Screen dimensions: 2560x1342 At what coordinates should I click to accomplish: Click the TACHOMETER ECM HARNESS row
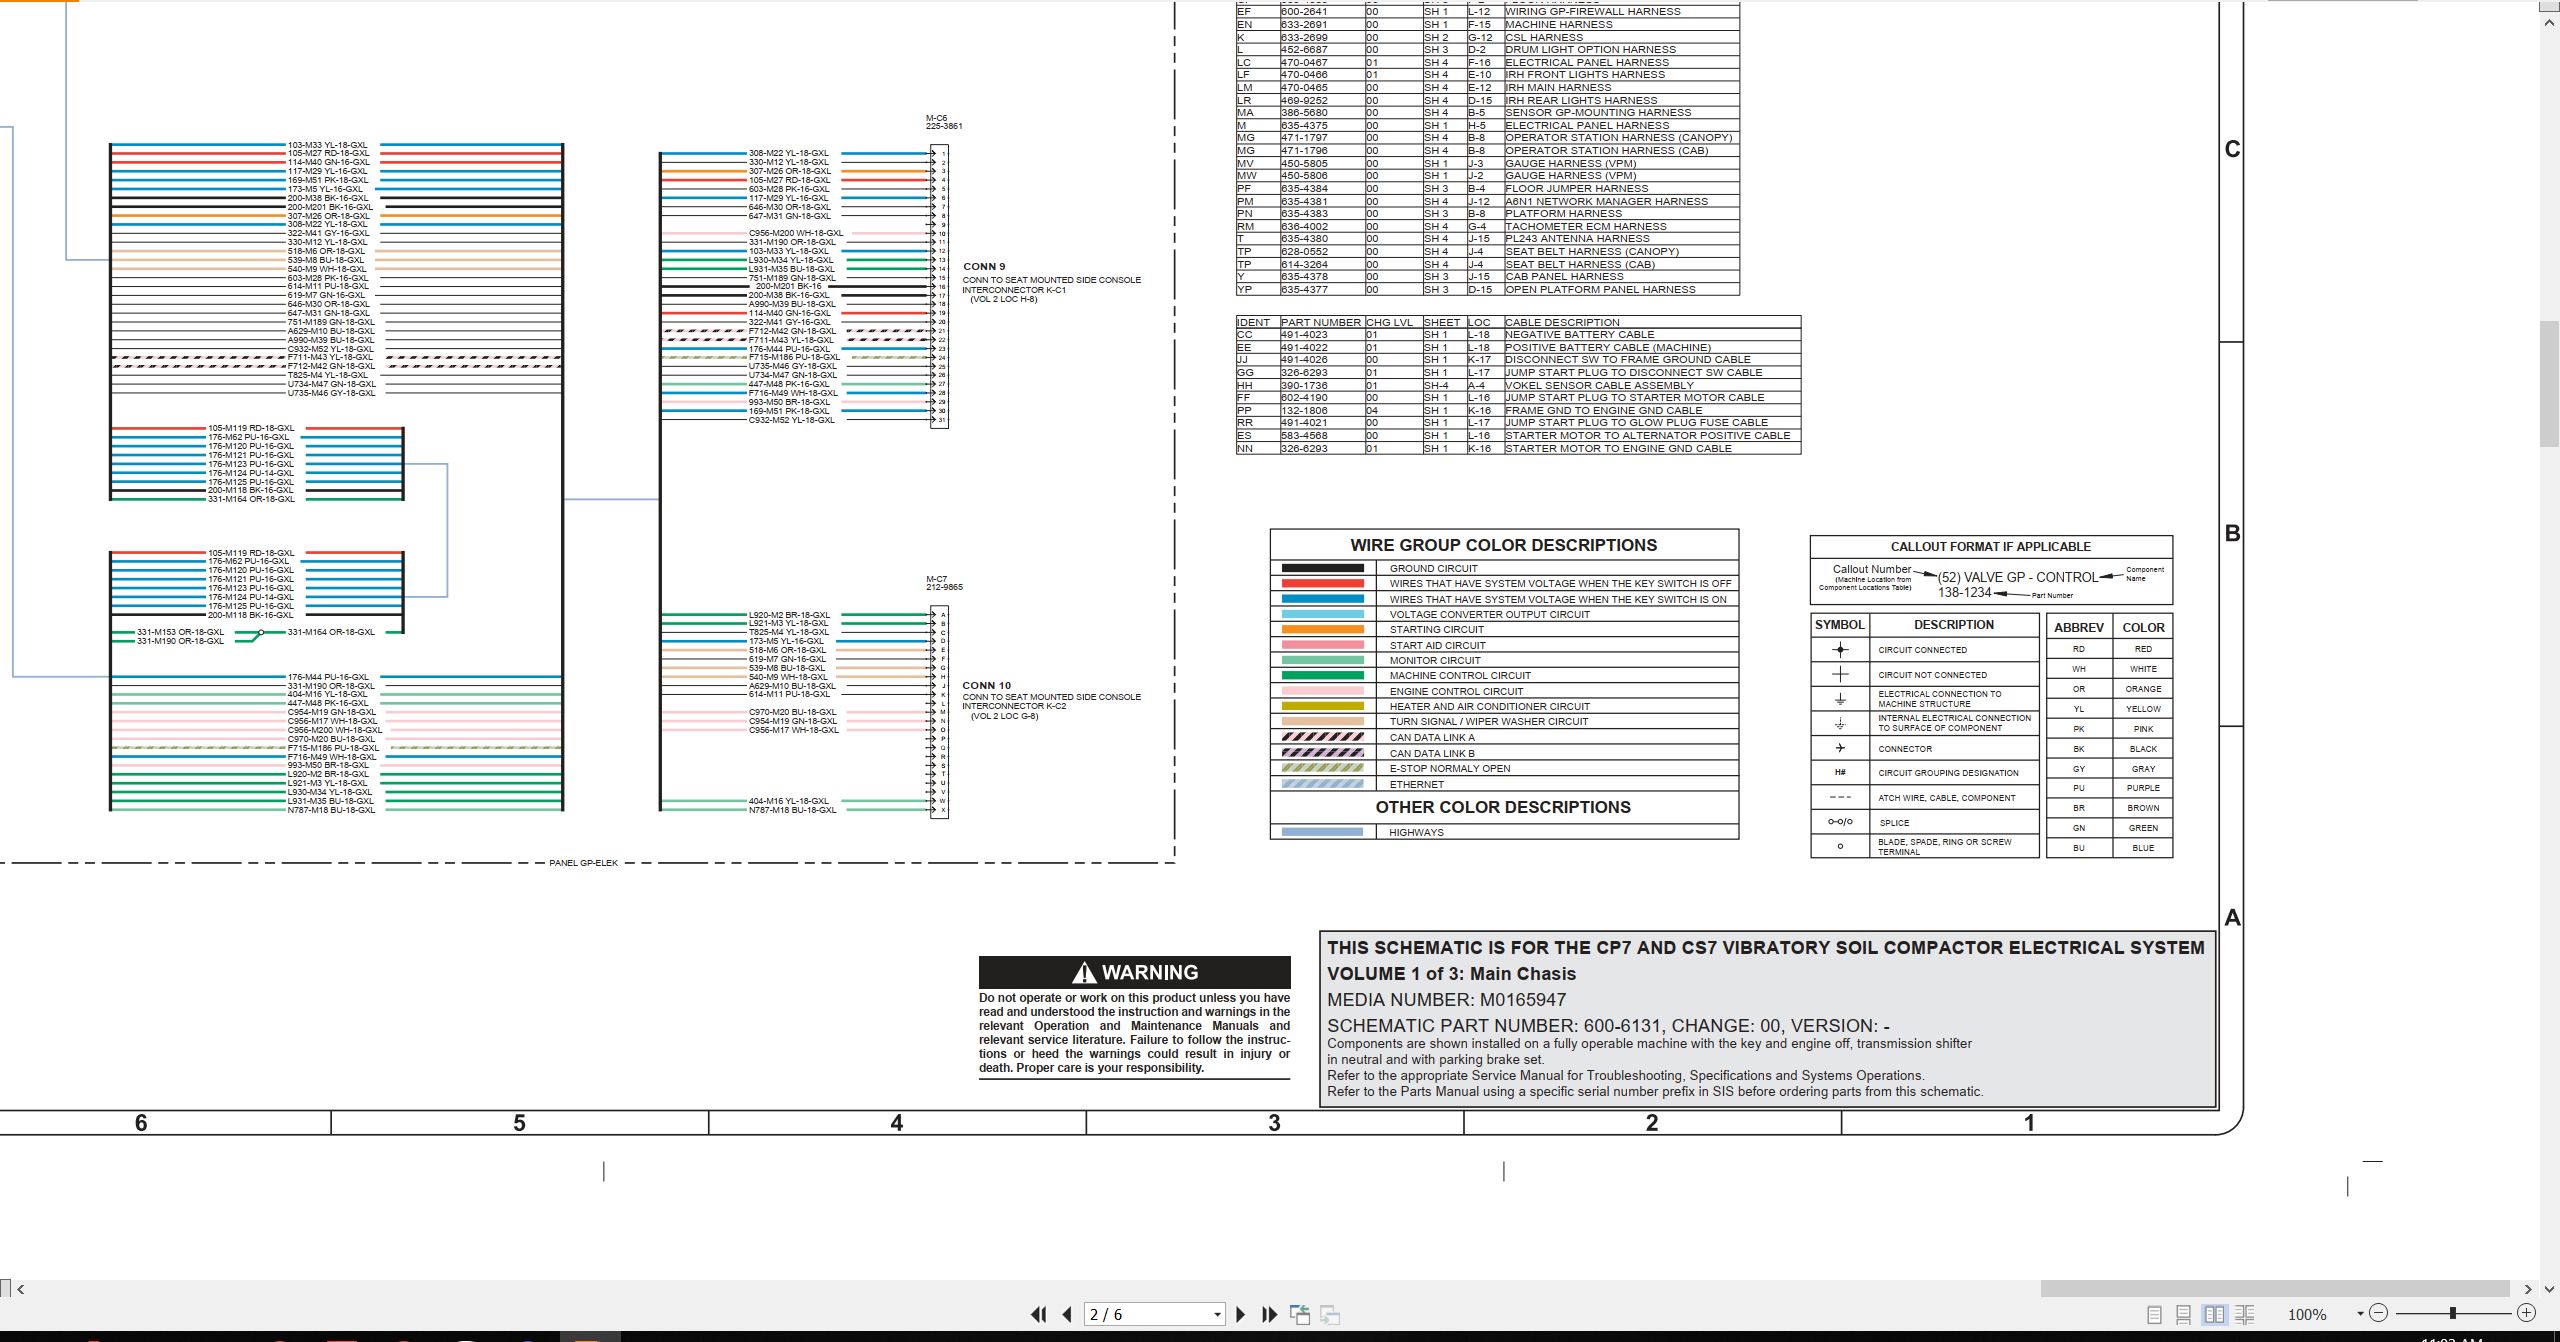tap(1488, 227)
